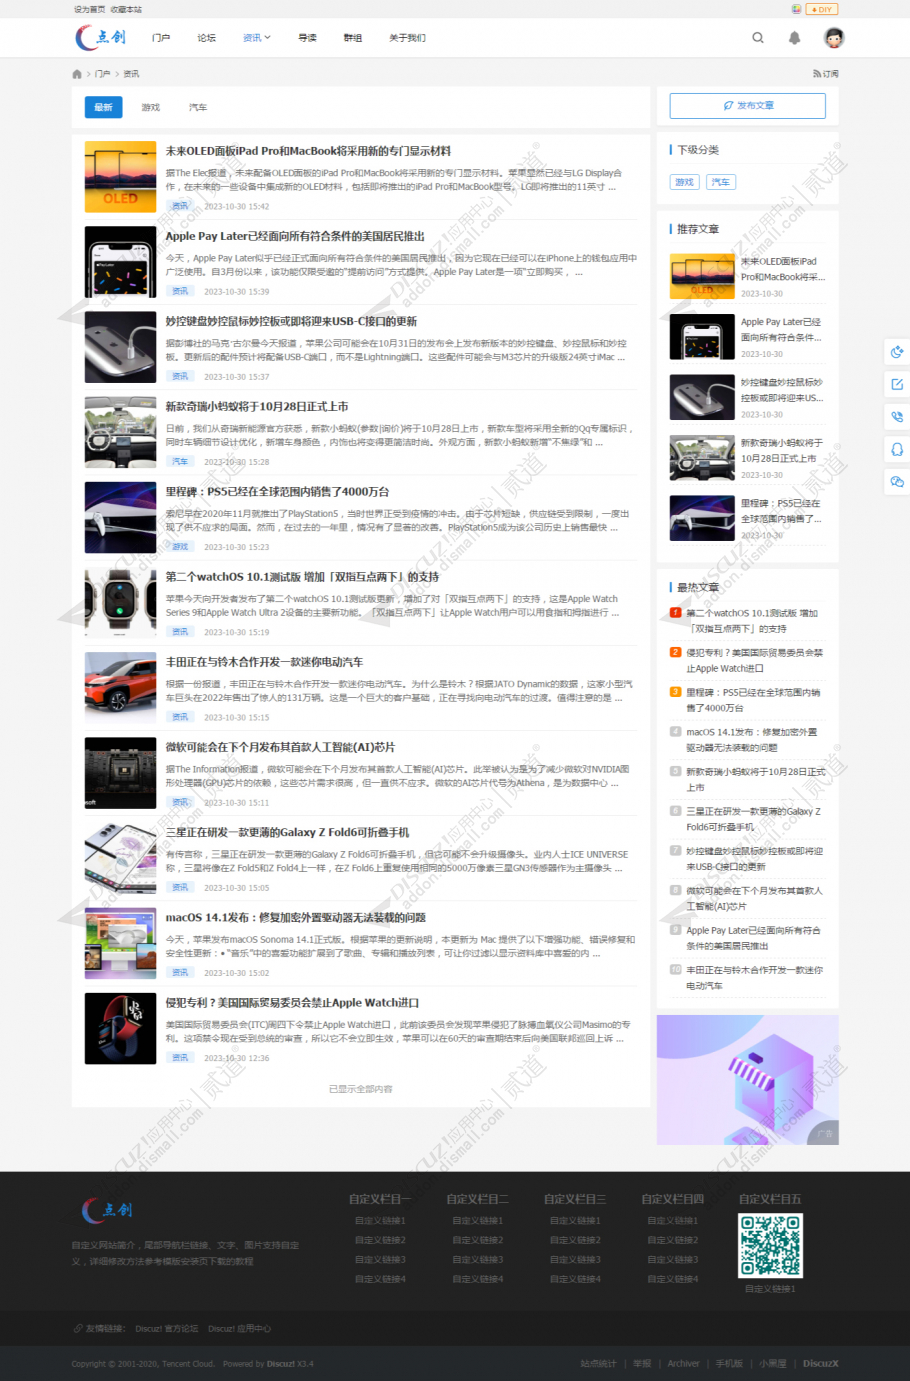This screenshot has width=910, height=1381.
Task: Open the 导读 navigation item
Action: [x=307, y=38]
